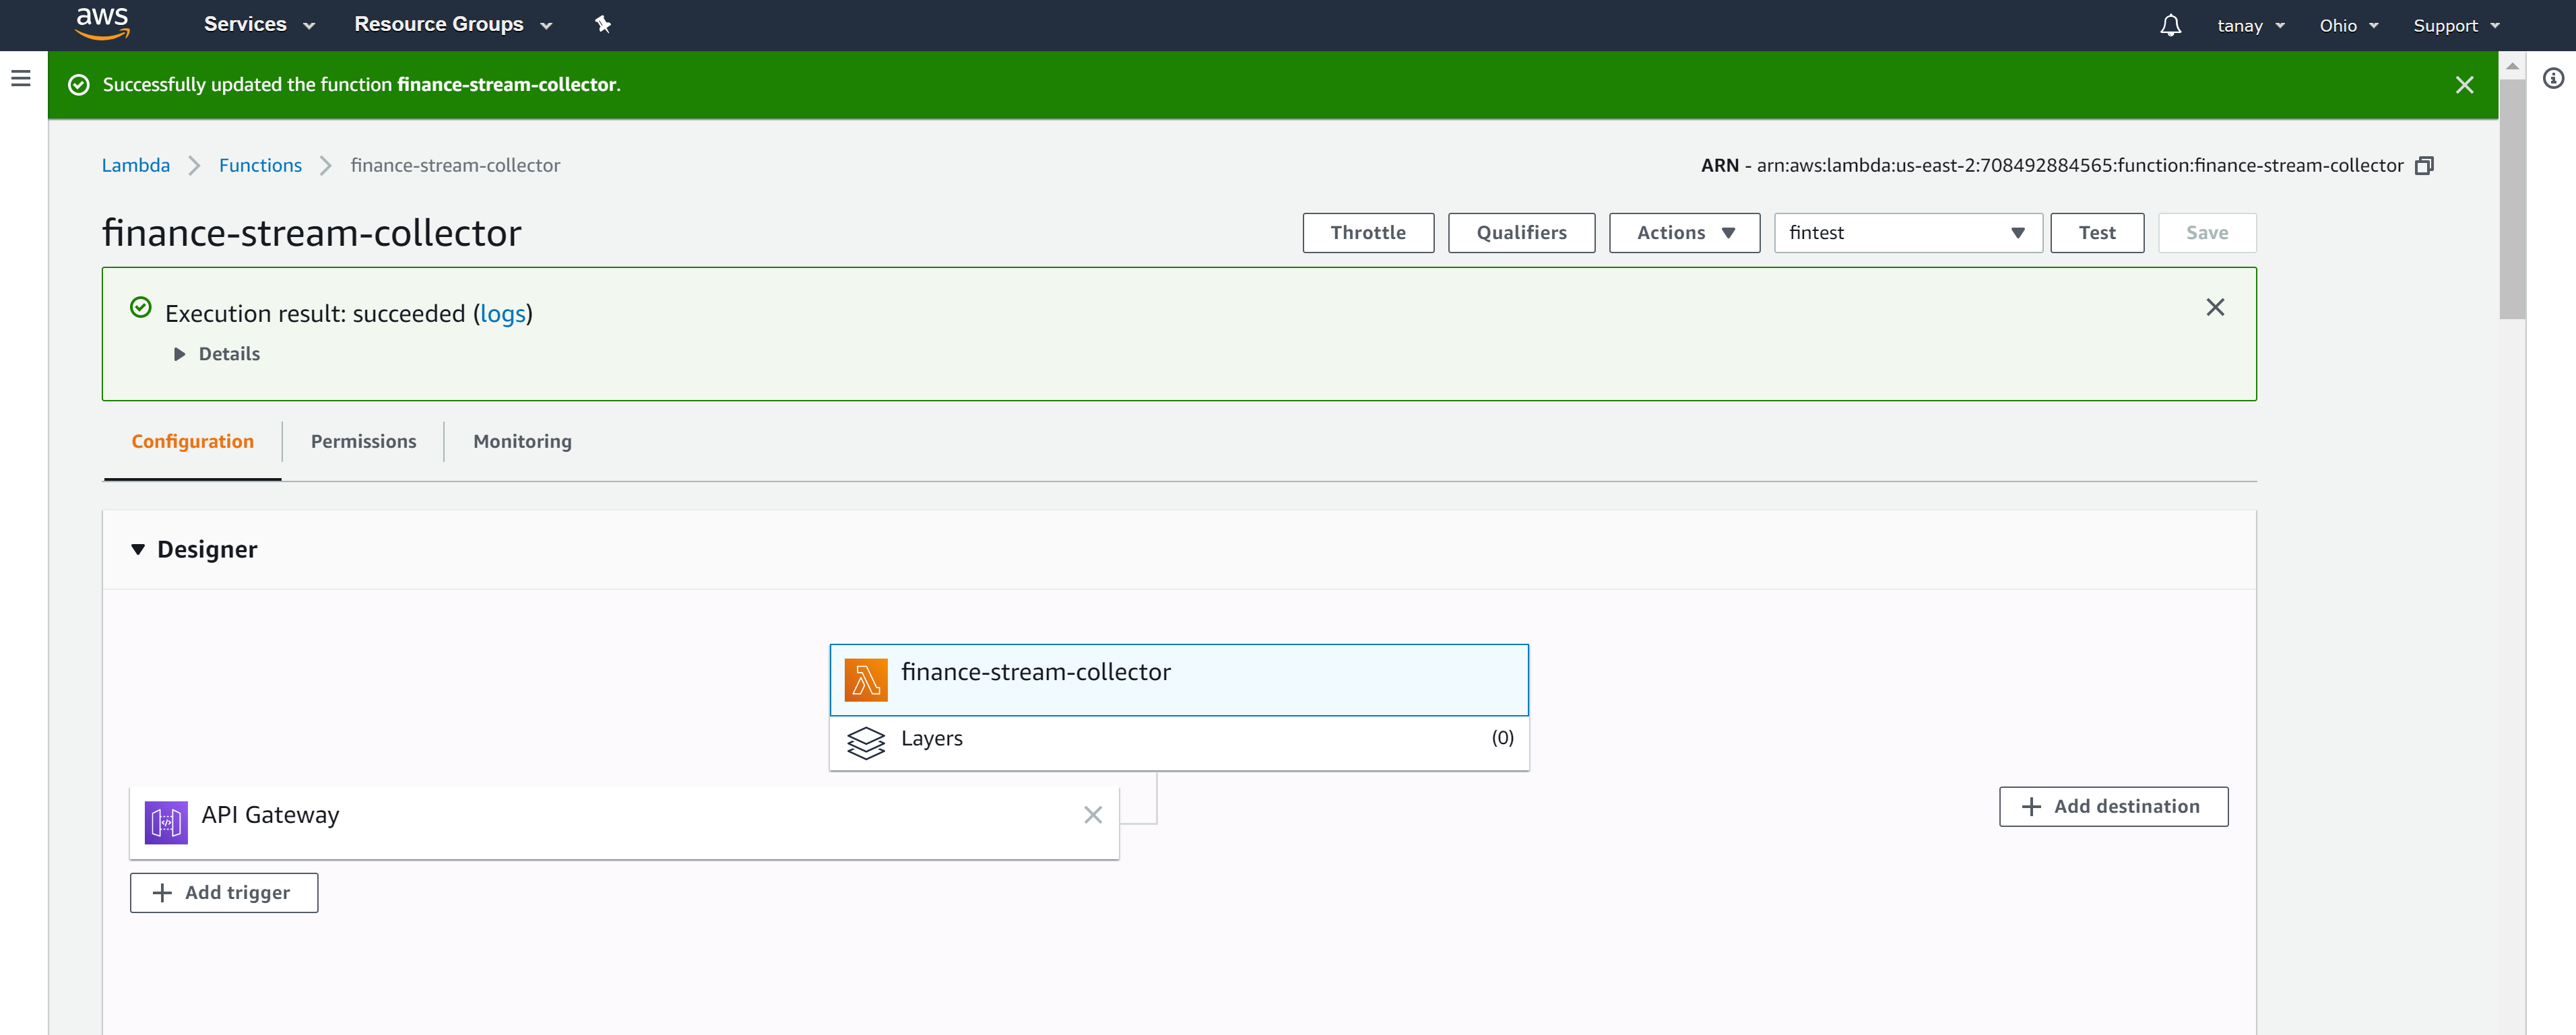Click the Lambda function icon in Designer
This screenshot has width=2576, height=1035.
point(866,679)
